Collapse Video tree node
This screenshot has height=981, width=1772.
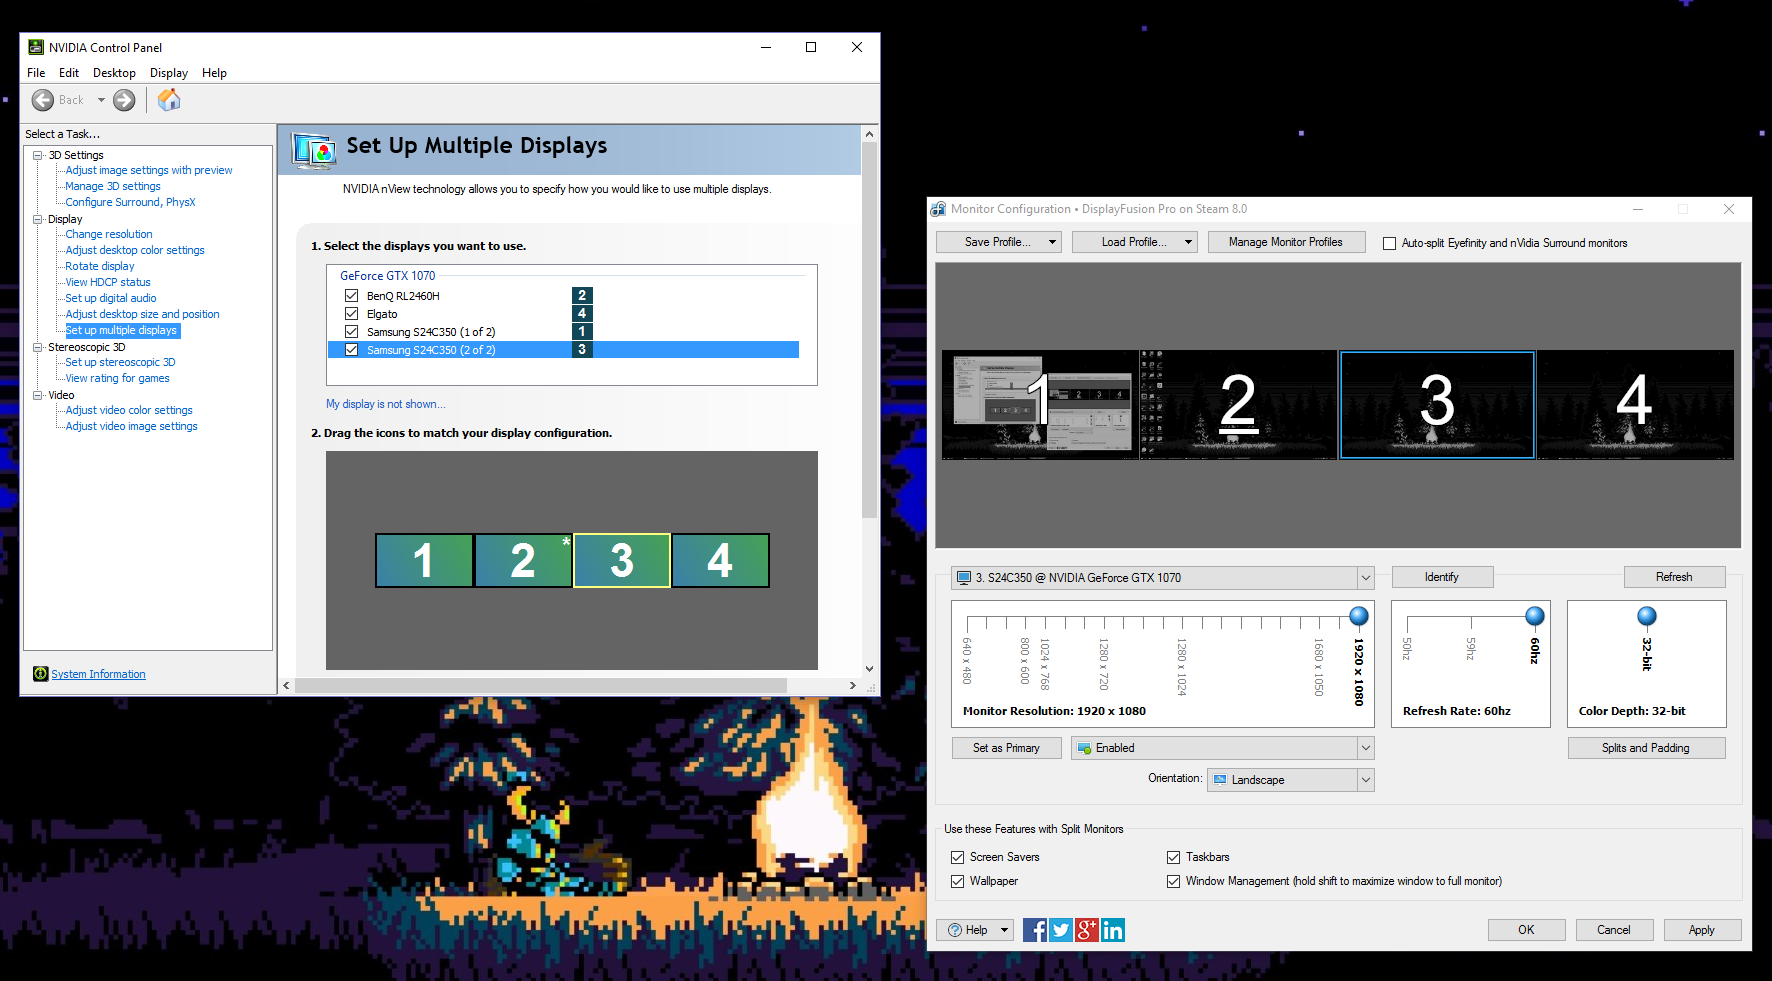[38, 395]
